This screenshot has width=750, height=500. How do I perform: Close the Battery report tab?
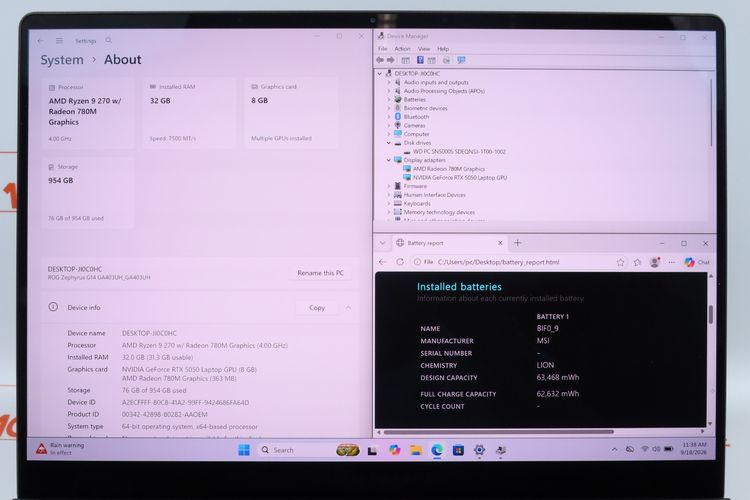click(x=500, y=243)
